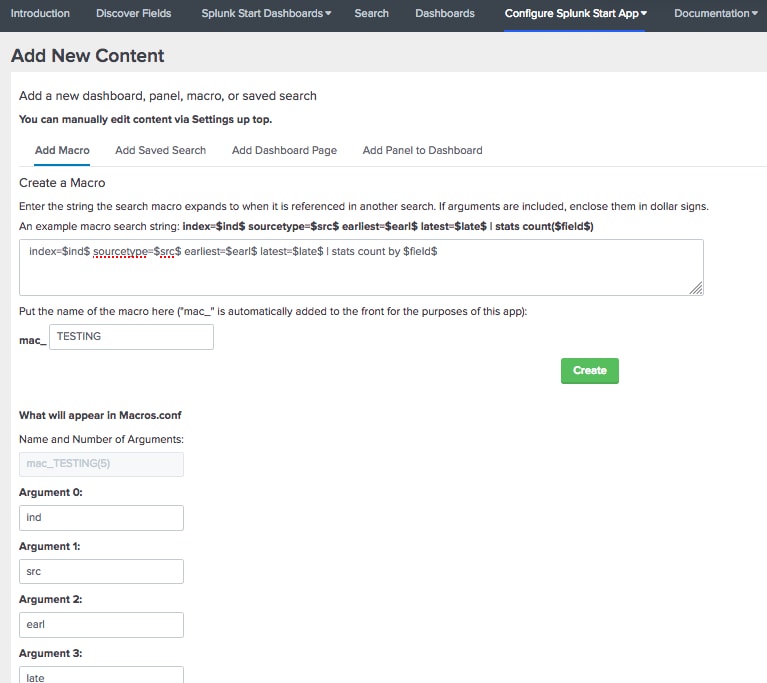Open the Search nav item

pyautogui.click(x=372, y=13)
